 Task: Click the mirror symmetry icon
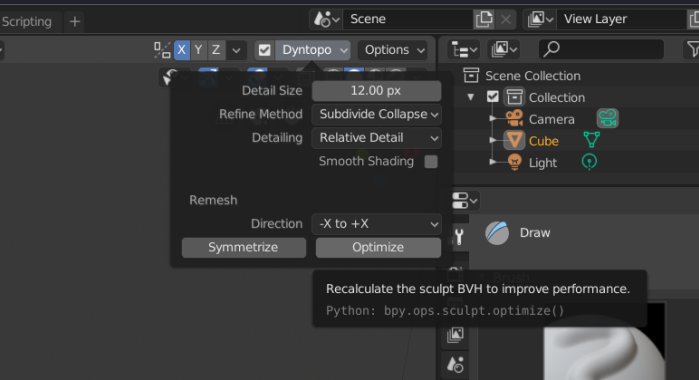[162, 50]
